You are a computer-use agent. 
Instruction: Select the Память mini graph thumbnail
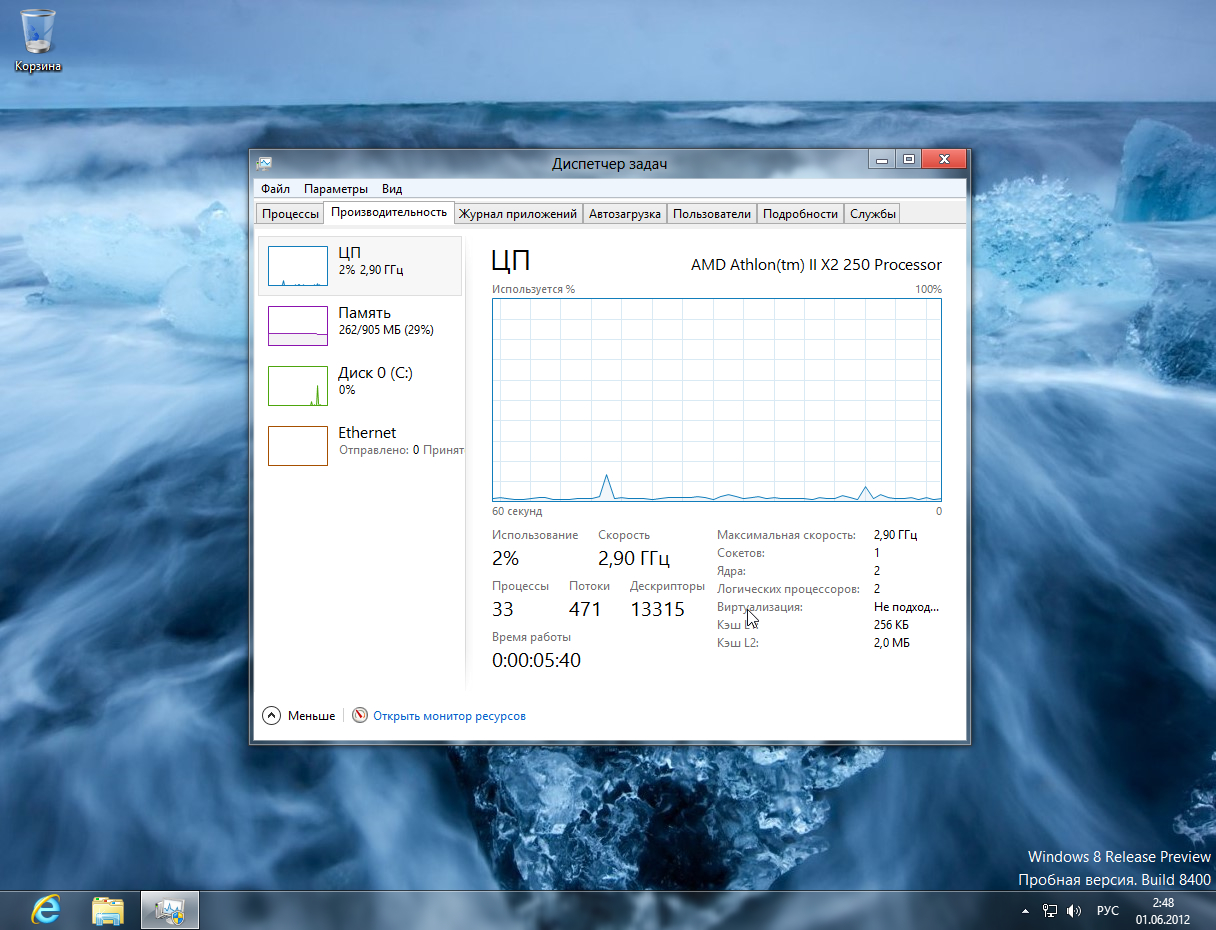click(x=298, y=326)
